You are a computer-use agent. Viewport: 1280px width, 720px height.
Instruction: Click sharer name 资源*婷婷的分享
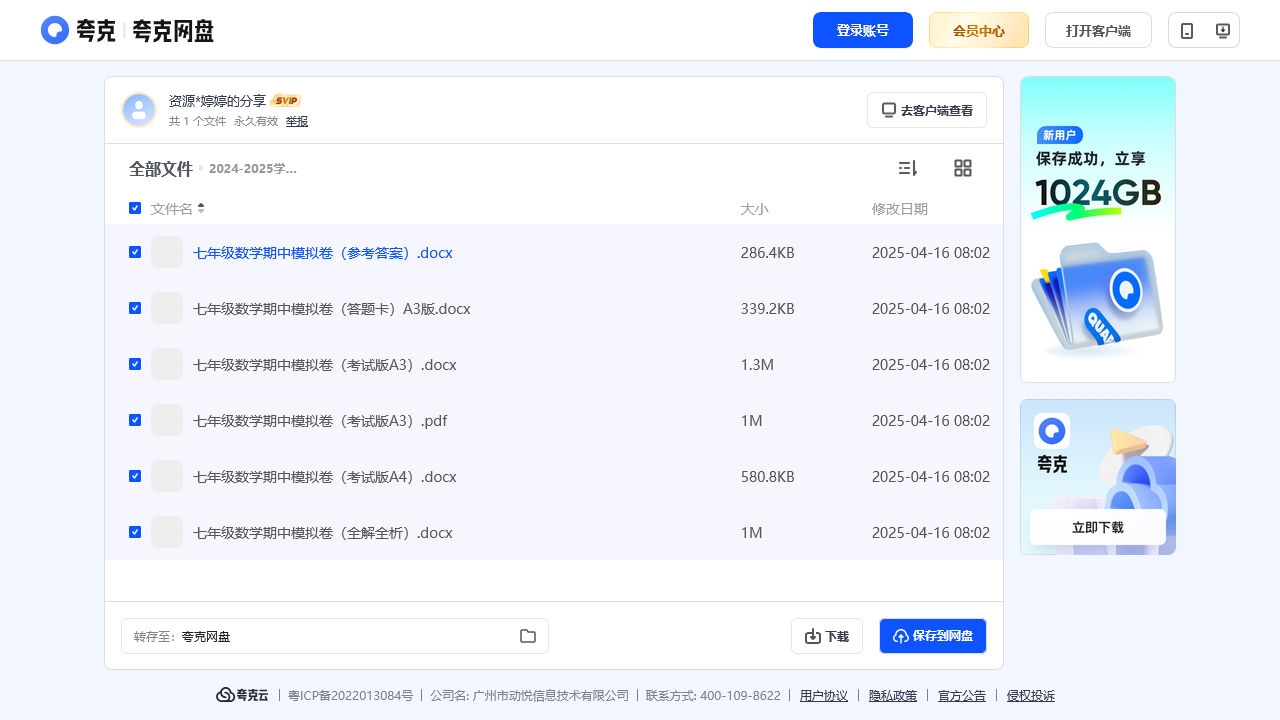(217, 101)
